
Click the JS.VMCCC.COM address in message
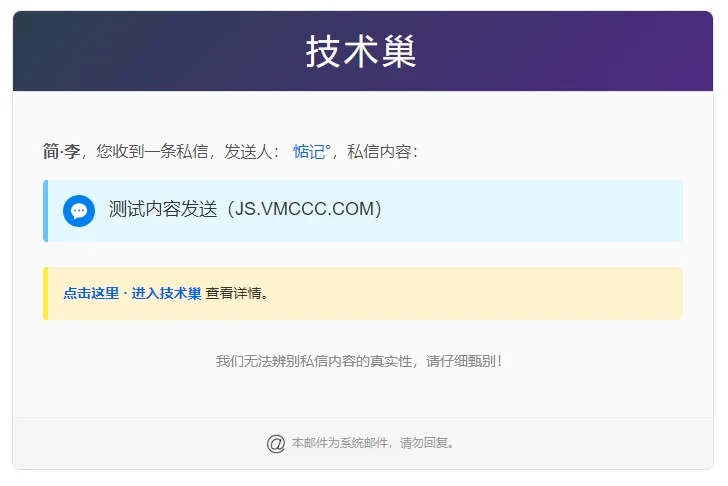coord(303,210)
